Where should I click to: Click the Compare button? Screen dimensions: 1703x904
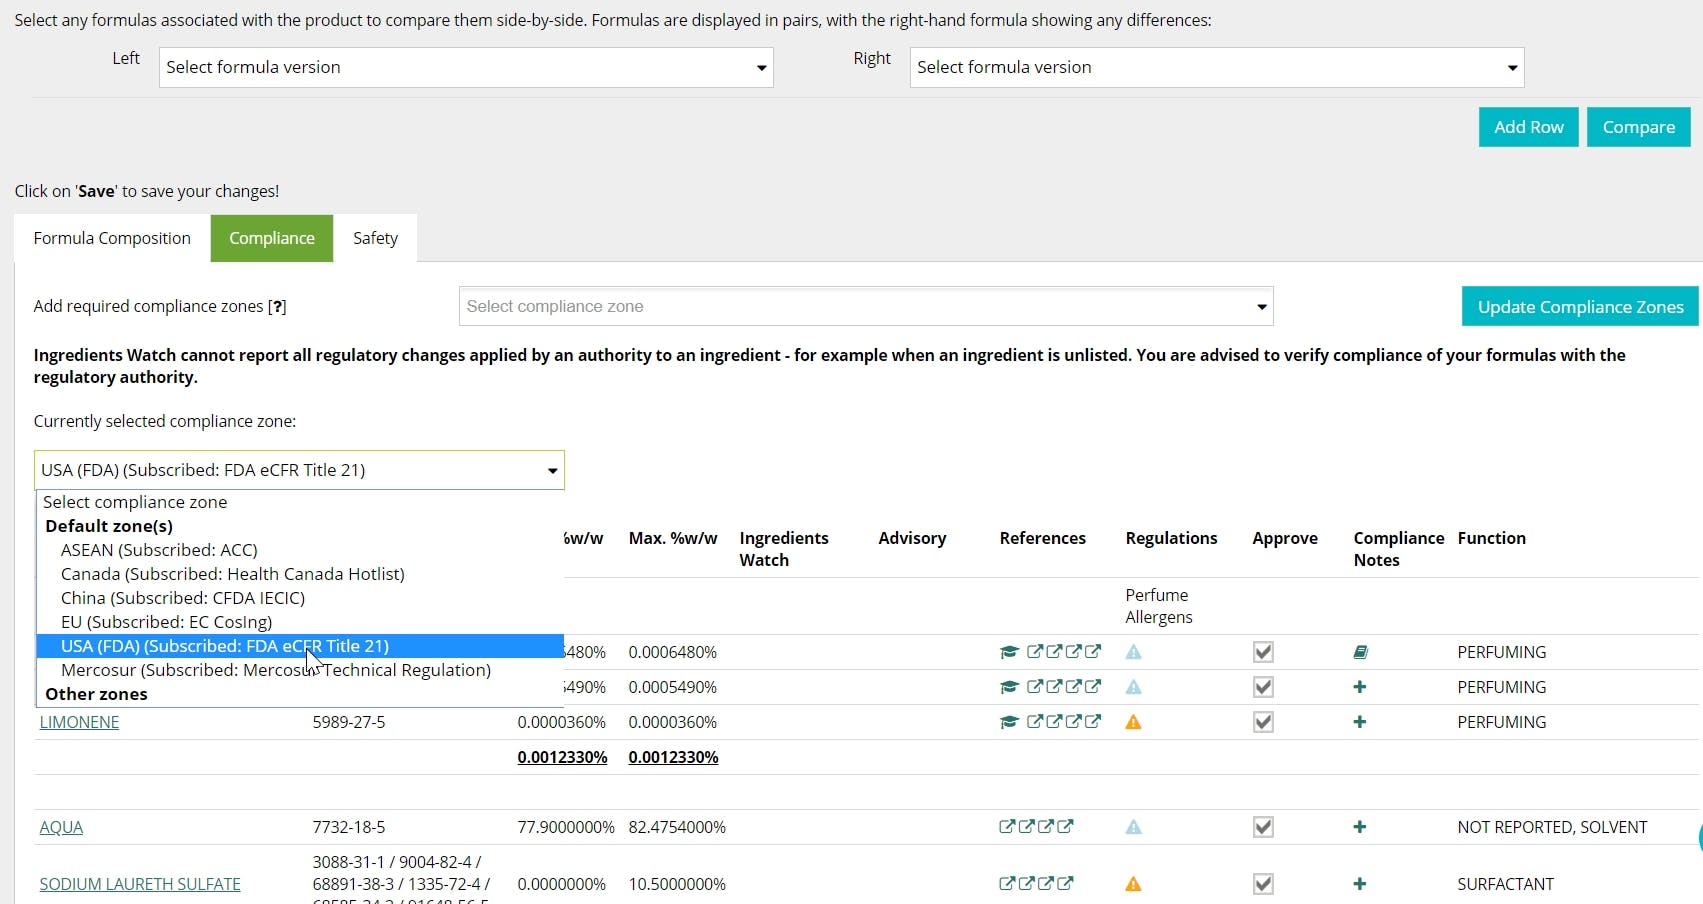[x=1638, y=127]
